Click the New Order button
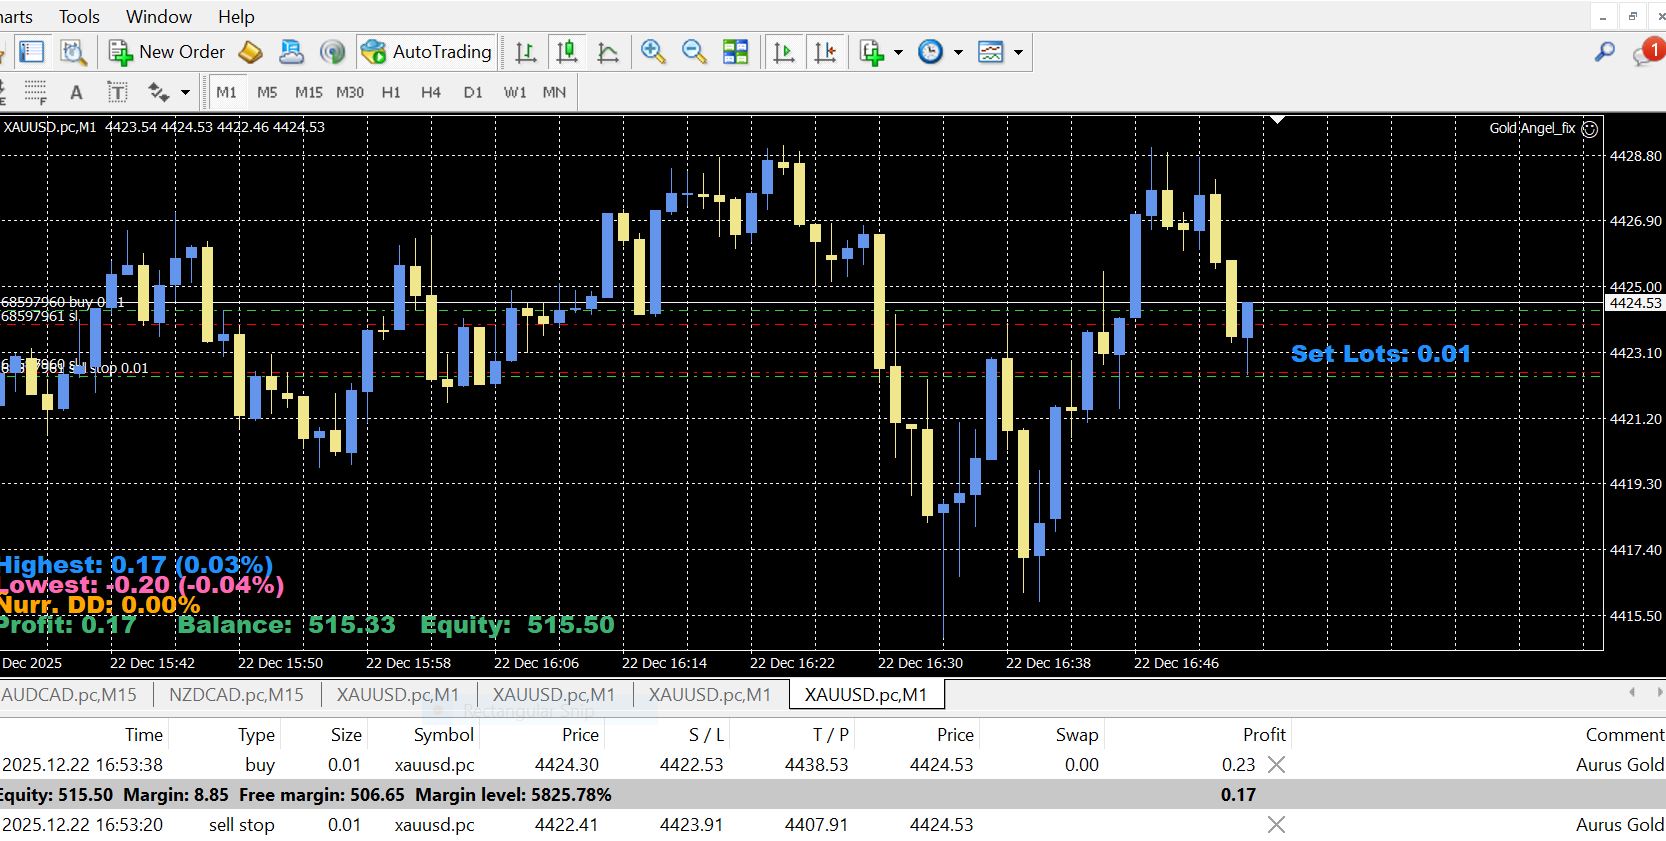This screenshot has width=1666, height=841. pyautogui.click(x=167, y=52)
